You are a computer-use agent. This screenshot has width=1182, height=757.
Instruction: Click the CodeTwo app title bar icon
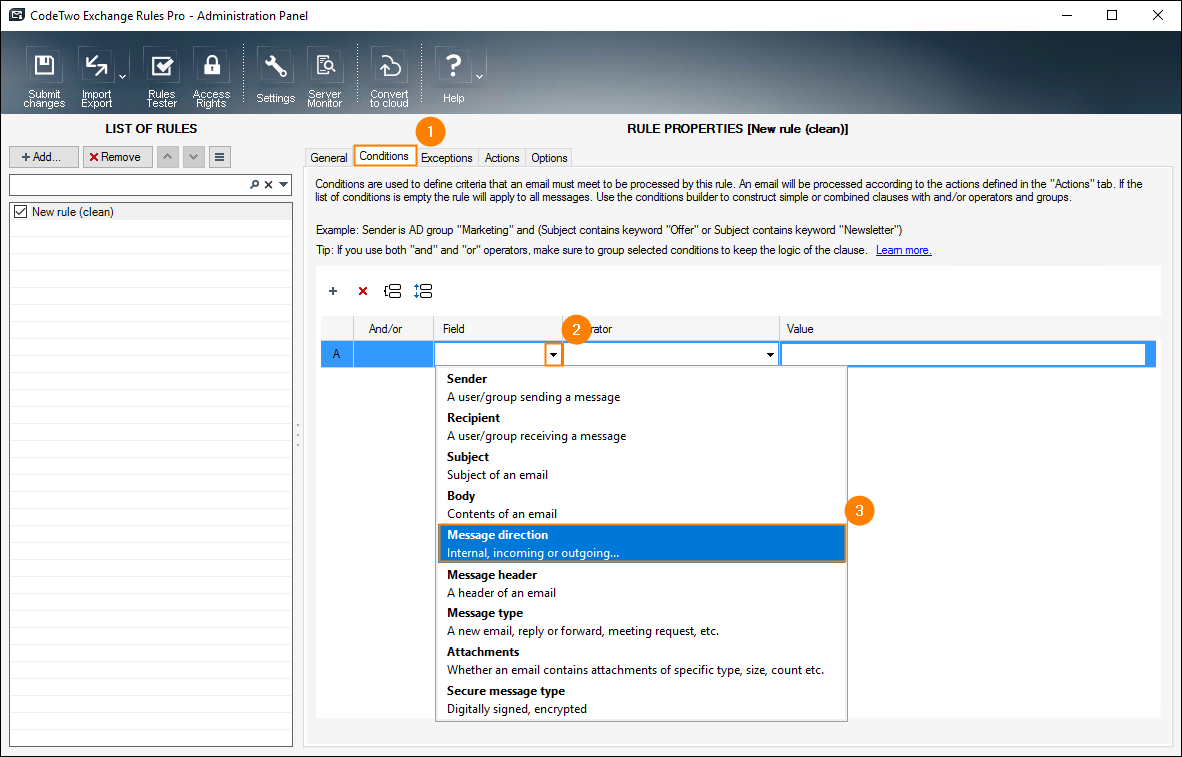point(17,15)
